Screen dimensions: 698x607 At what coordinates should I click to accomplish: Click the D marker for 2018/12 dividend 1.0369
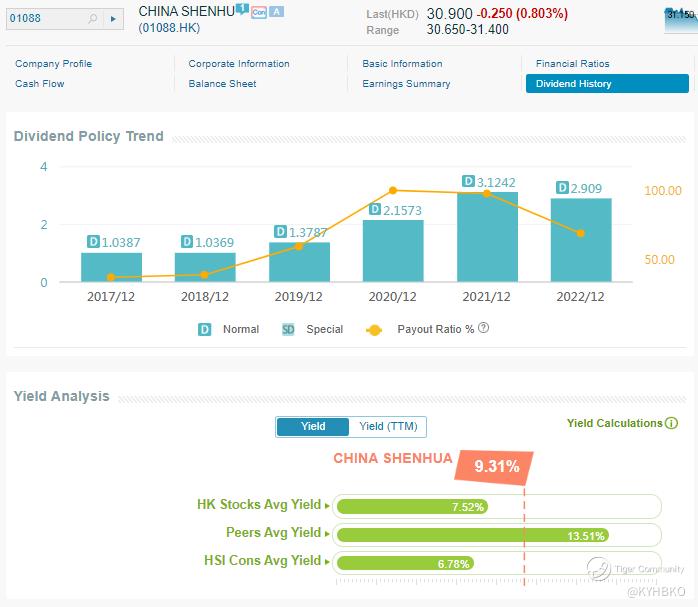(187, 242)
